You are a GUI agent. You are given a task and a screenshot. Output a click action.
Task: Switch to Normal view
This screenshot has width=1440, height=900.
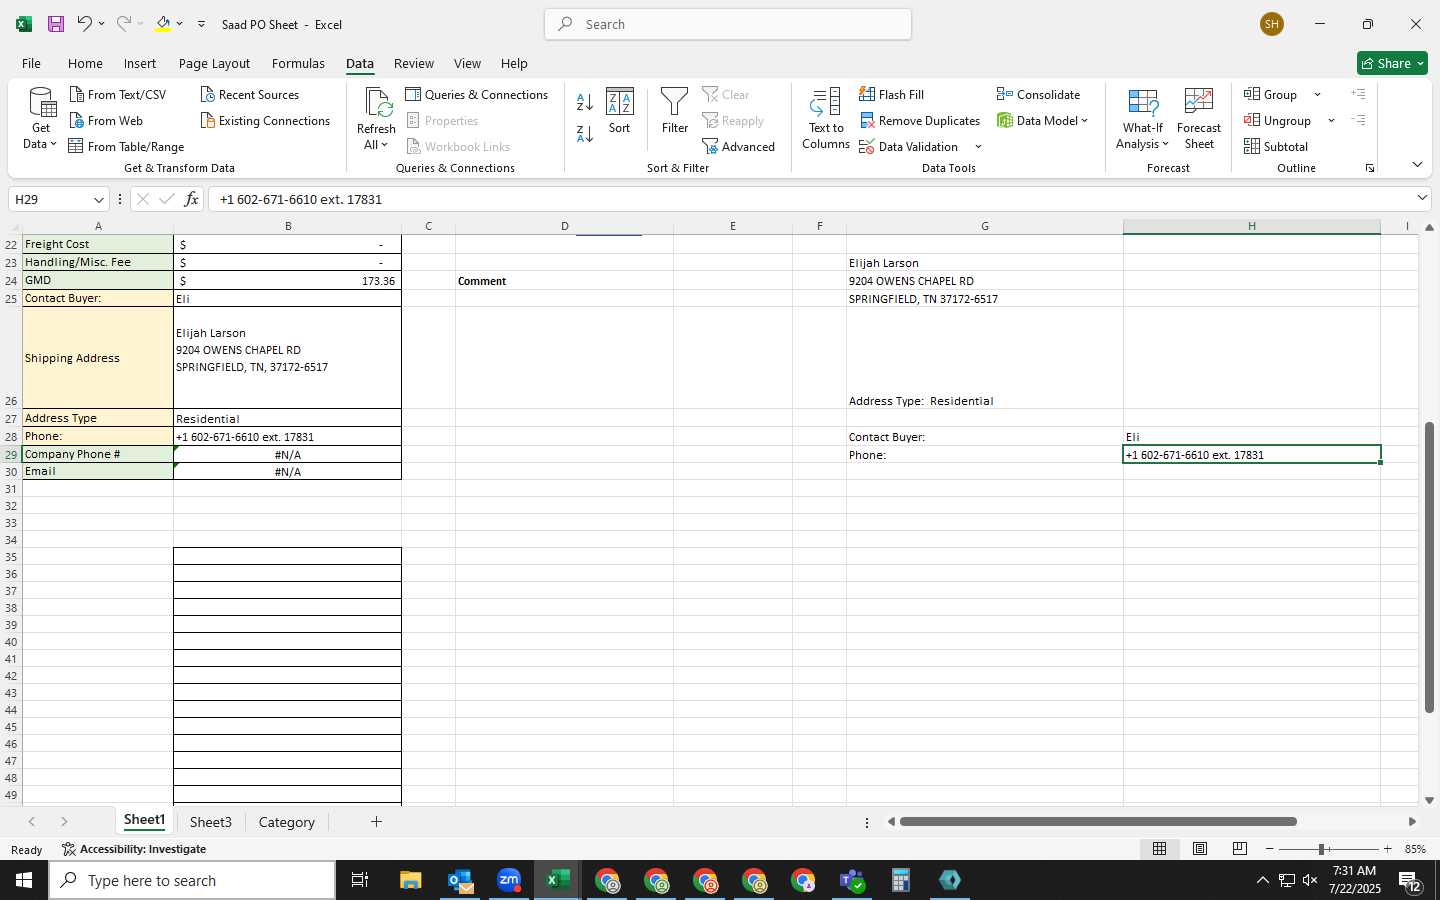click(x=1160, y=849)
